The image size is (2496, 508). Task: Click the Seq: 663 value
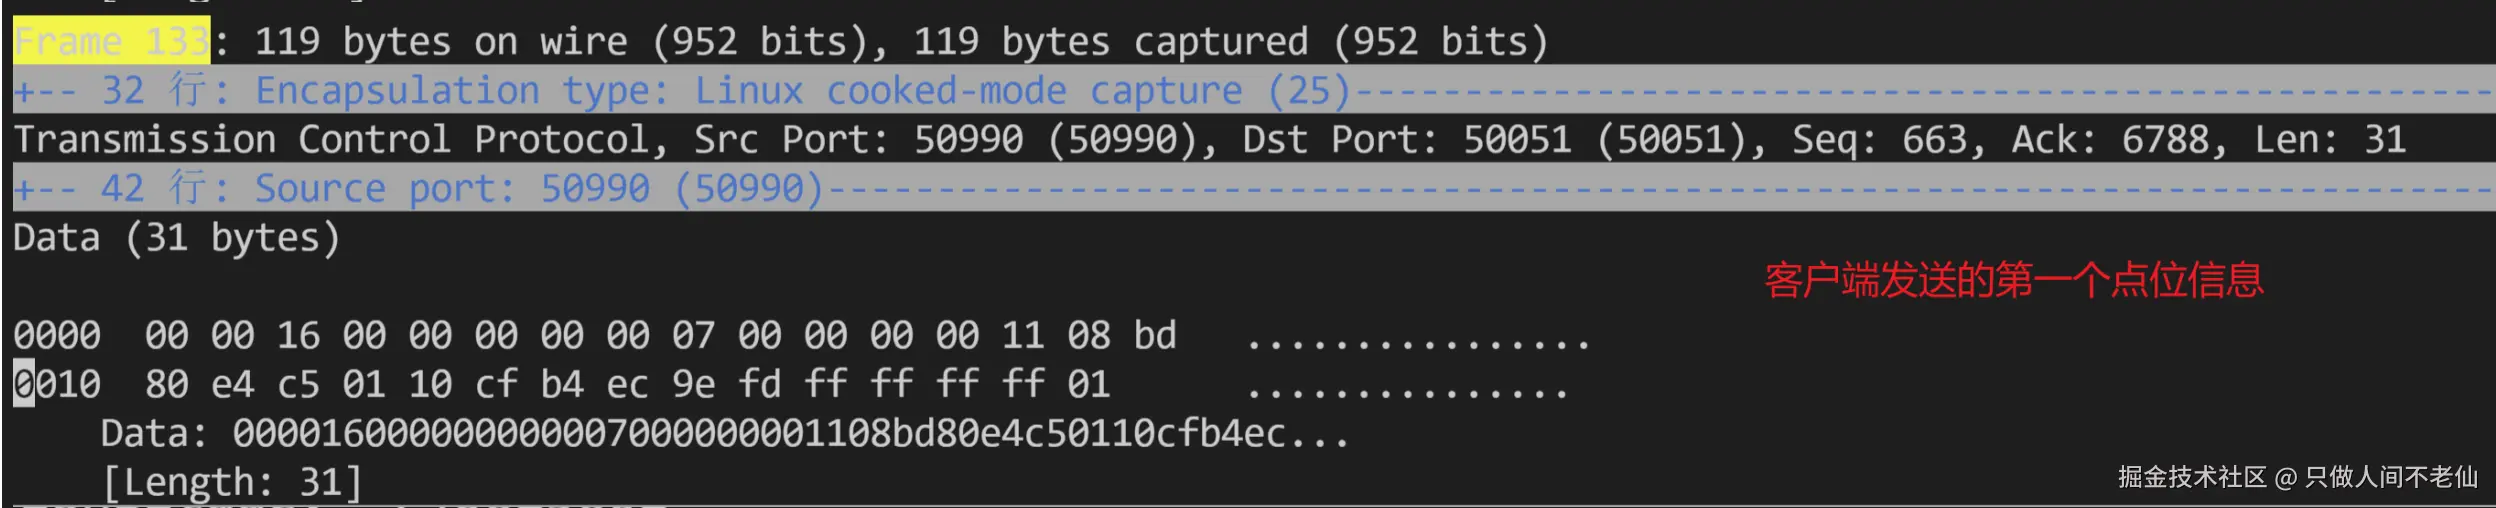[x=1887, y=140]
